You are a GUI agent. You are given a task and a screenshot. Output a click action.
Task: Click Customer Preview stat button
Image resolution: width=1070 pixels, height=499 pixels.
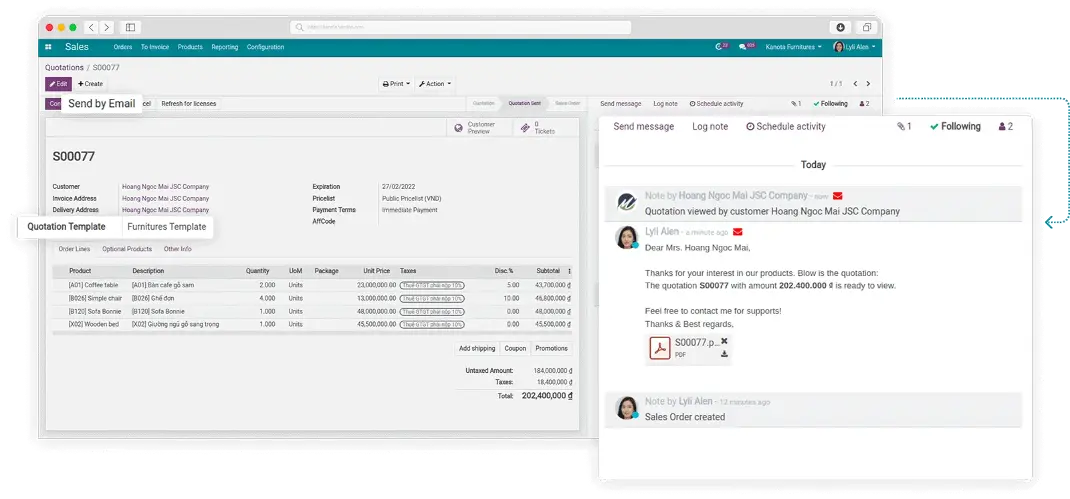click(x=480, y=128)
